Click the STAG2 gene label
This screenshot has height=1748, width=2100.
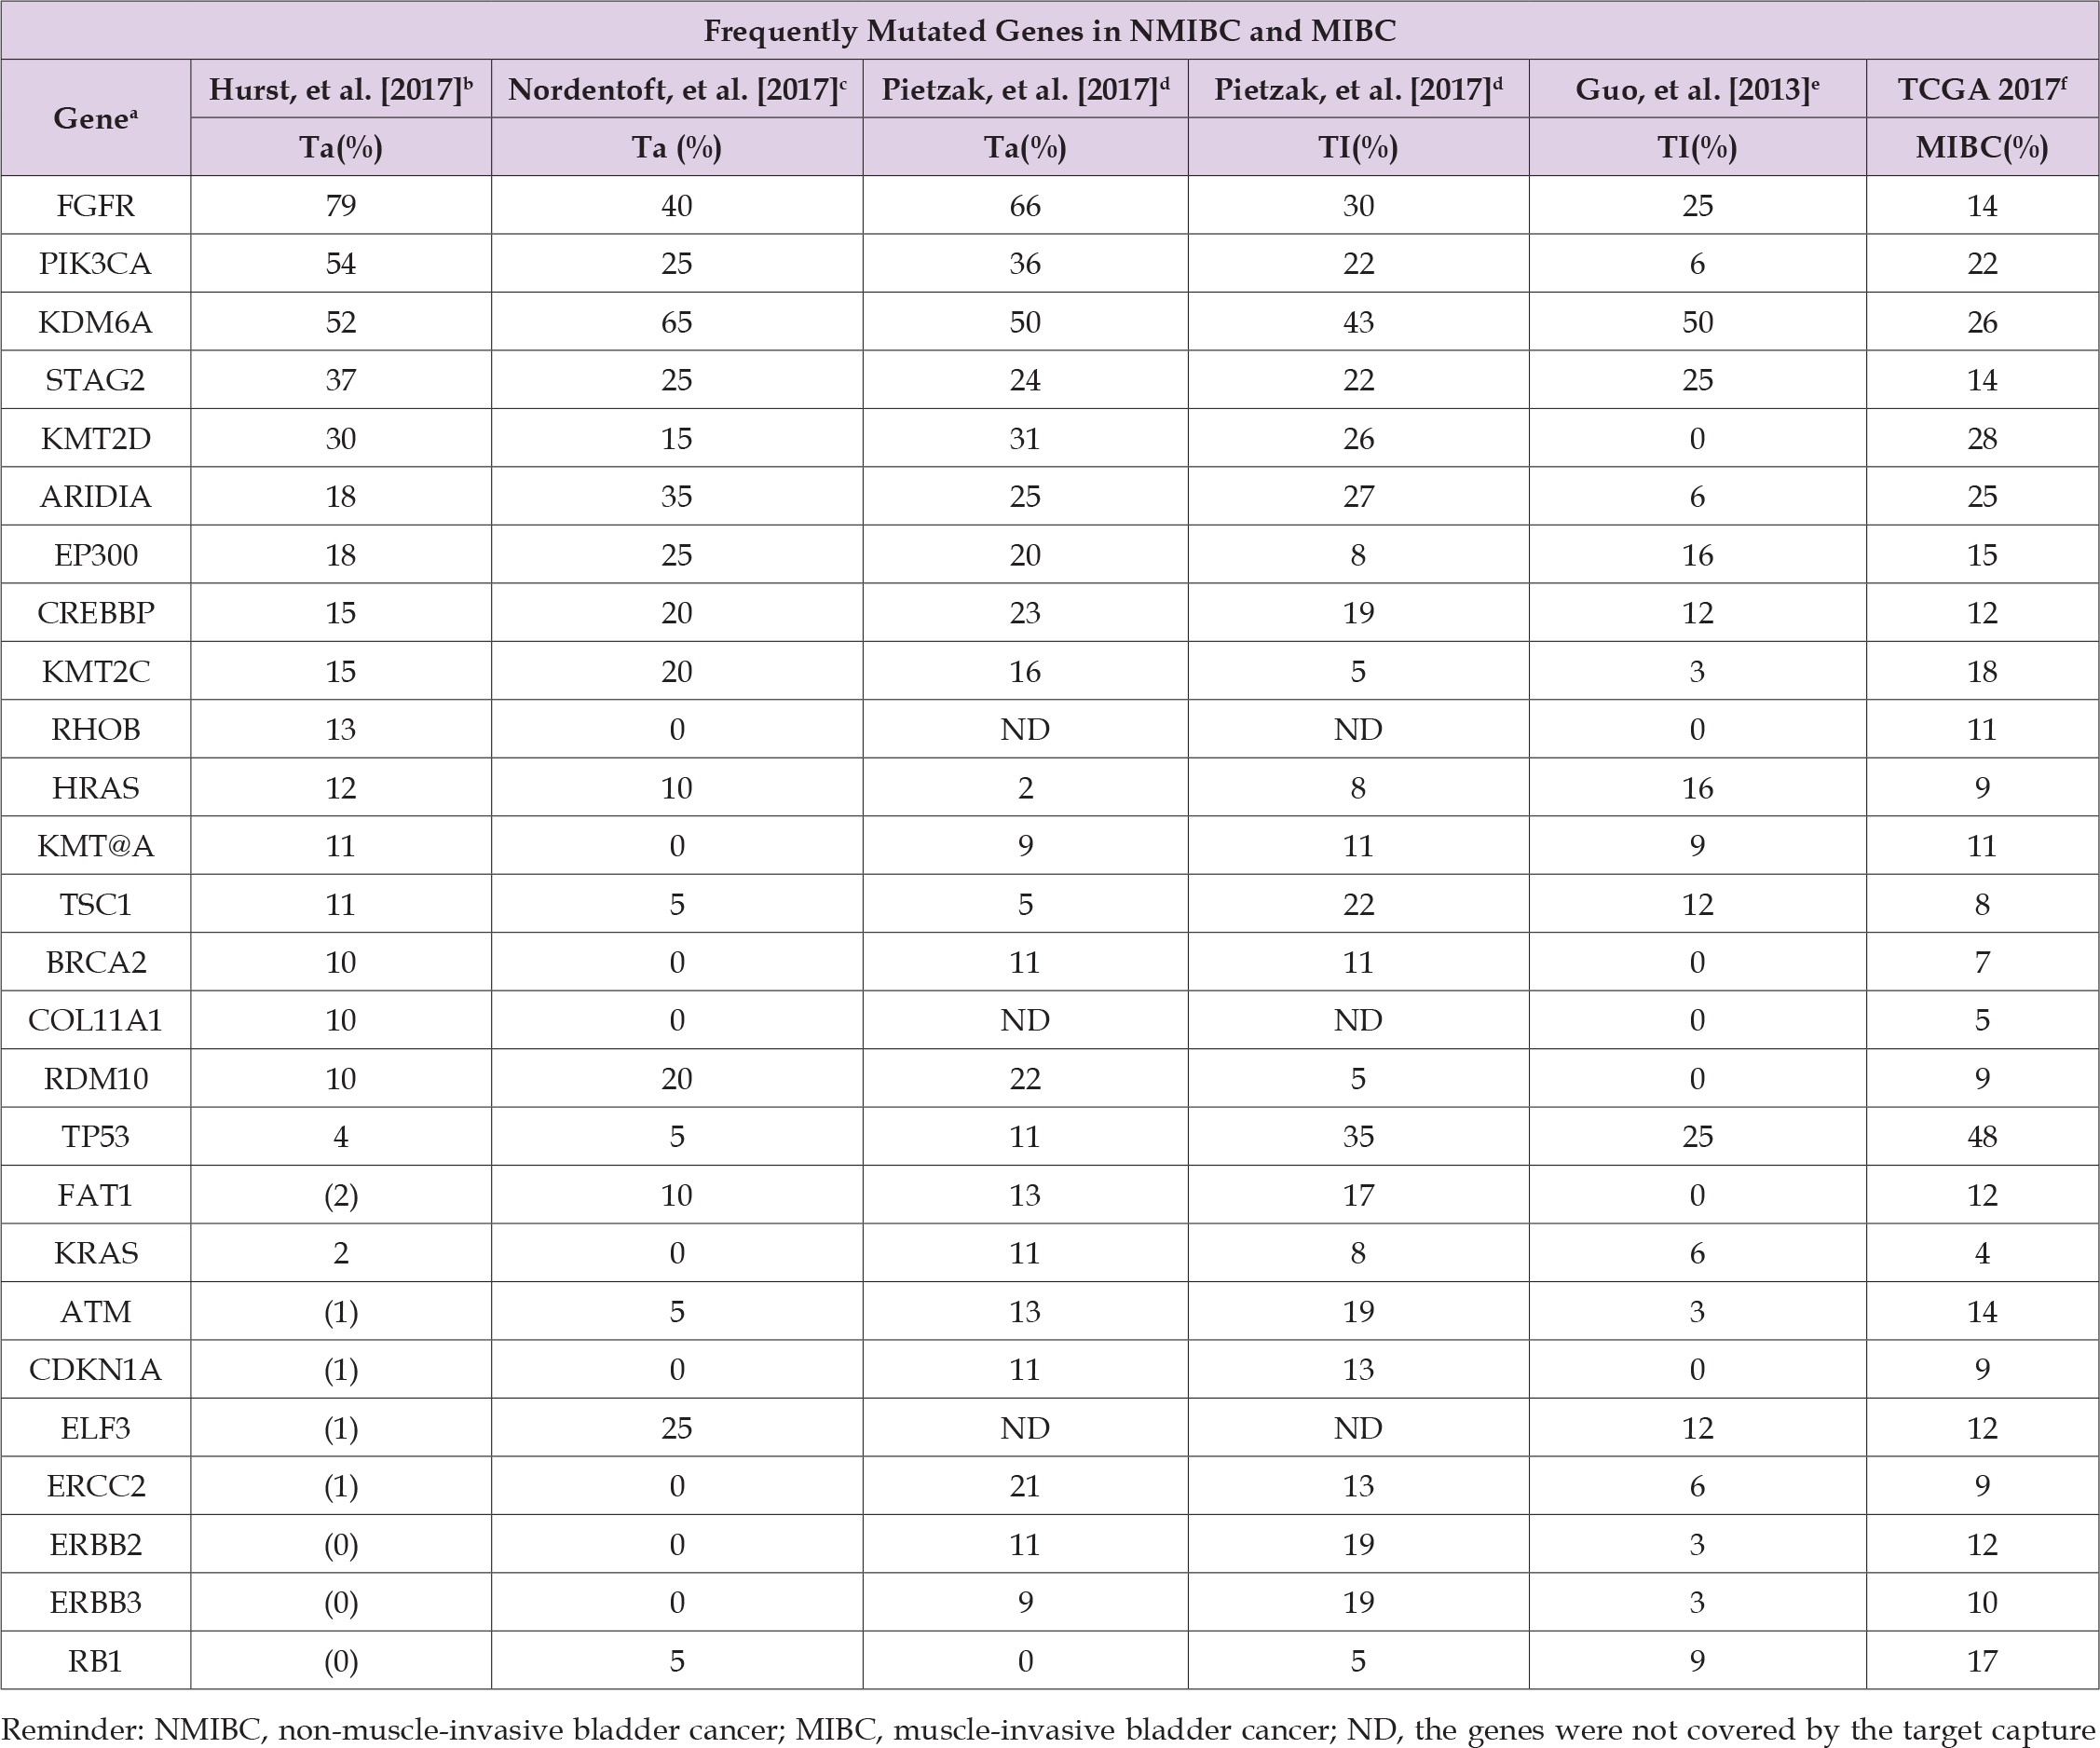(95, 380)
